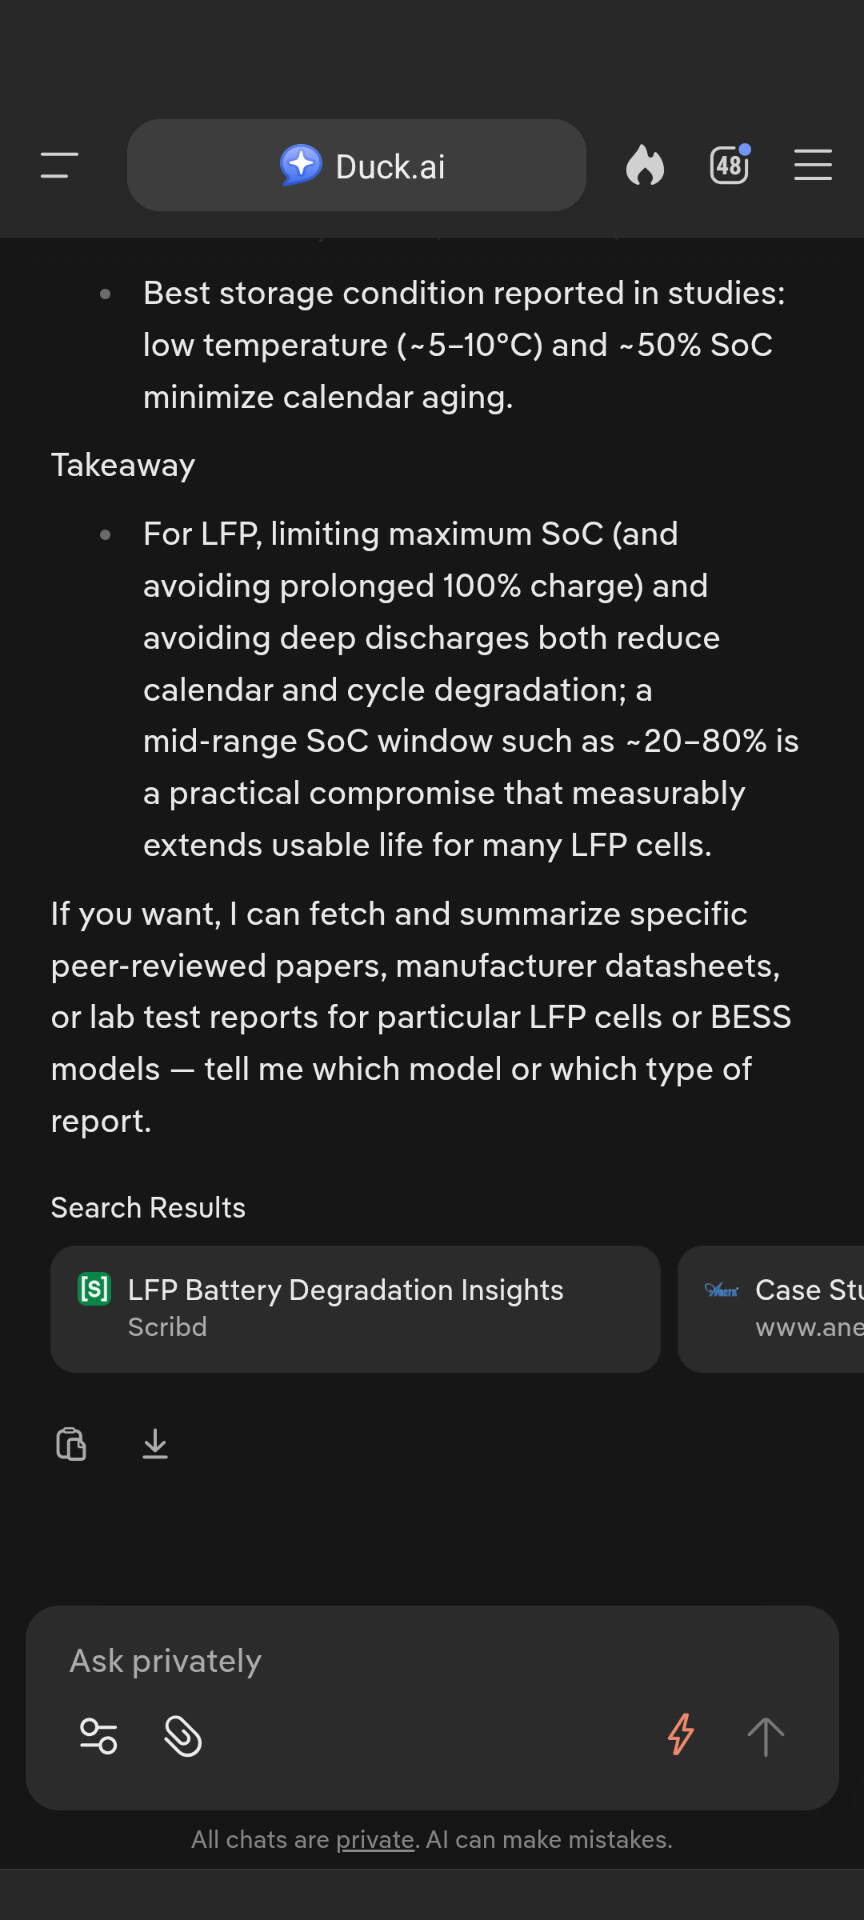This screenshot has height=1920, width=864.
Task: Open LFP Battery Degradation Insights result
Action: [x=345, y=1290]
